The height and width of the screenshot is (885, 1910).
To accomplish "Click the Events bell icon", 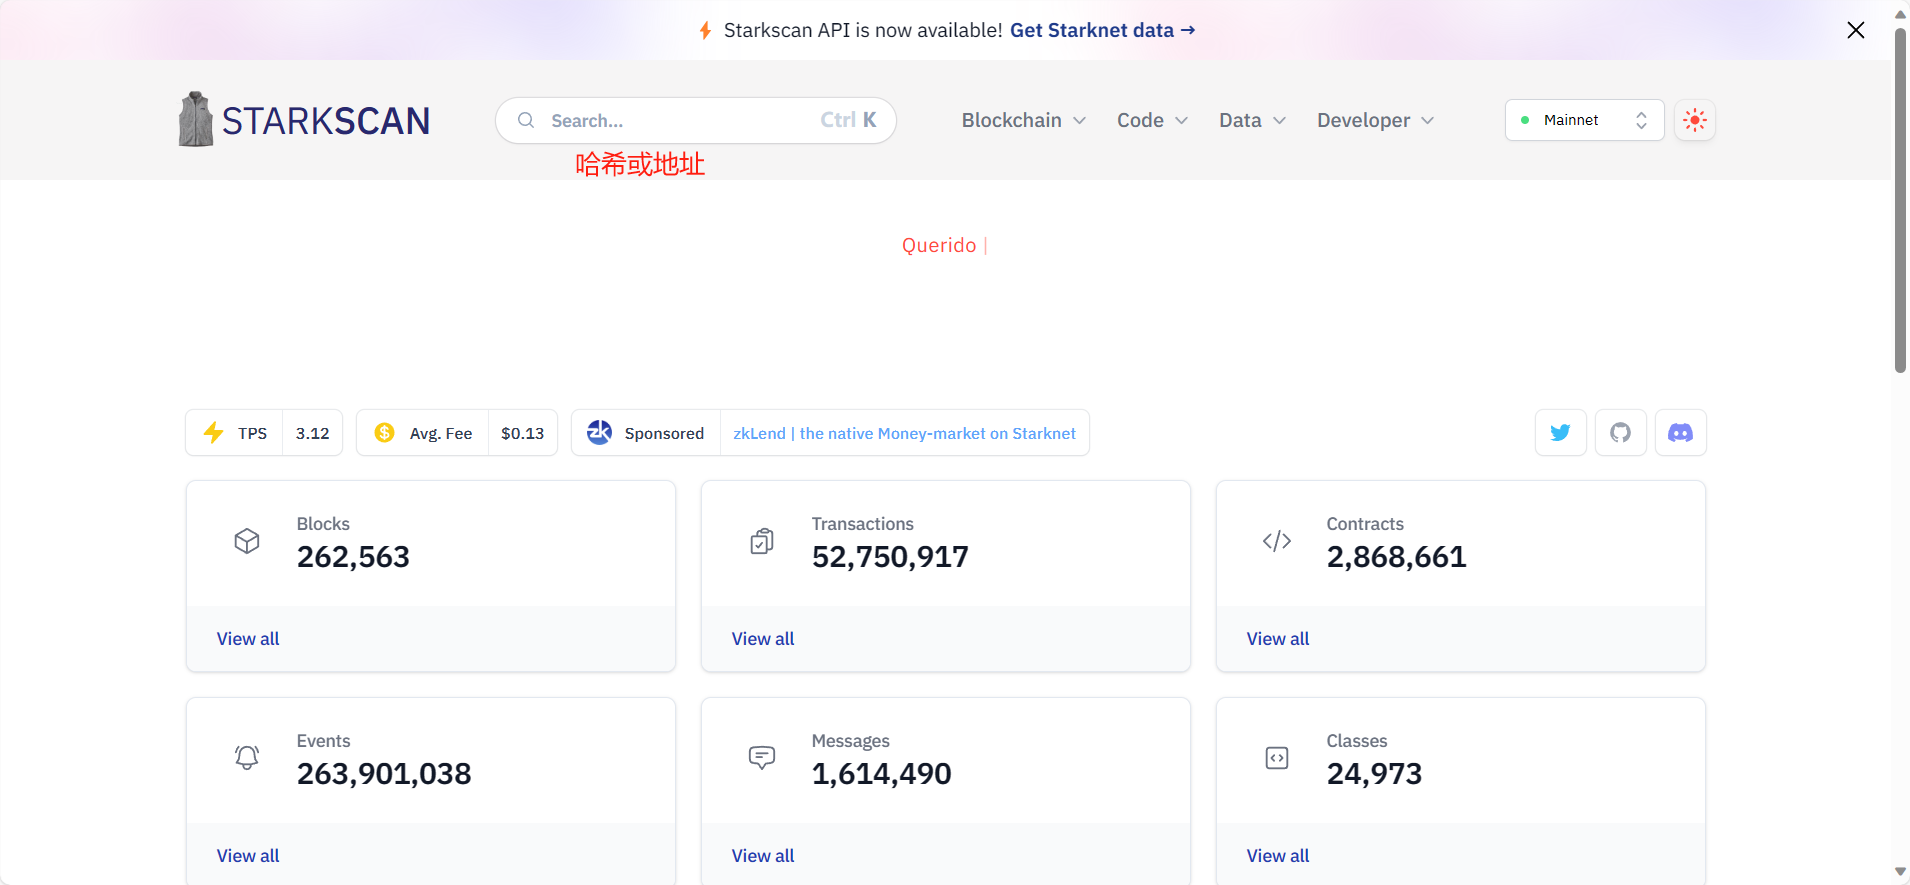I will click(247, 757).
